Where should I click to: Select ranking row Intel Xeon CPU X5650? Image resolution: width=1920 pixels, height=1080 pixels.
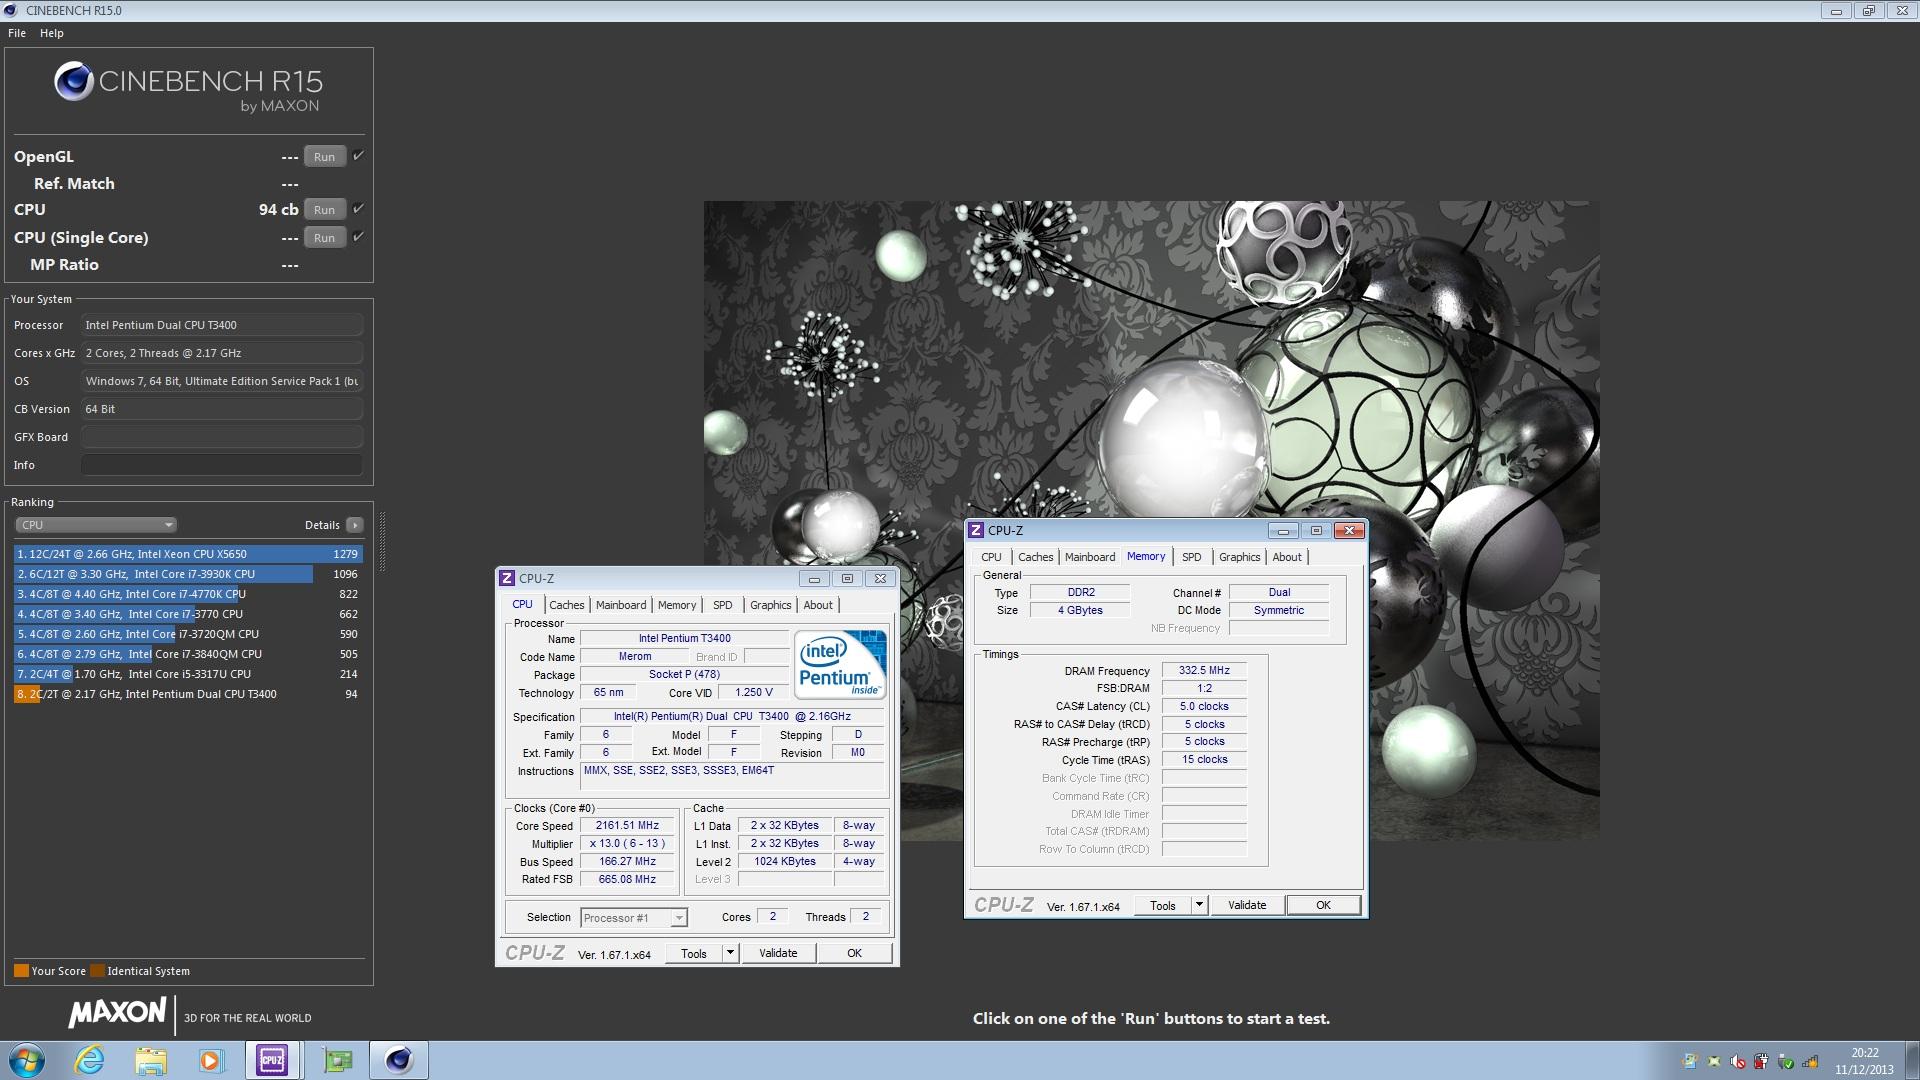188,554
